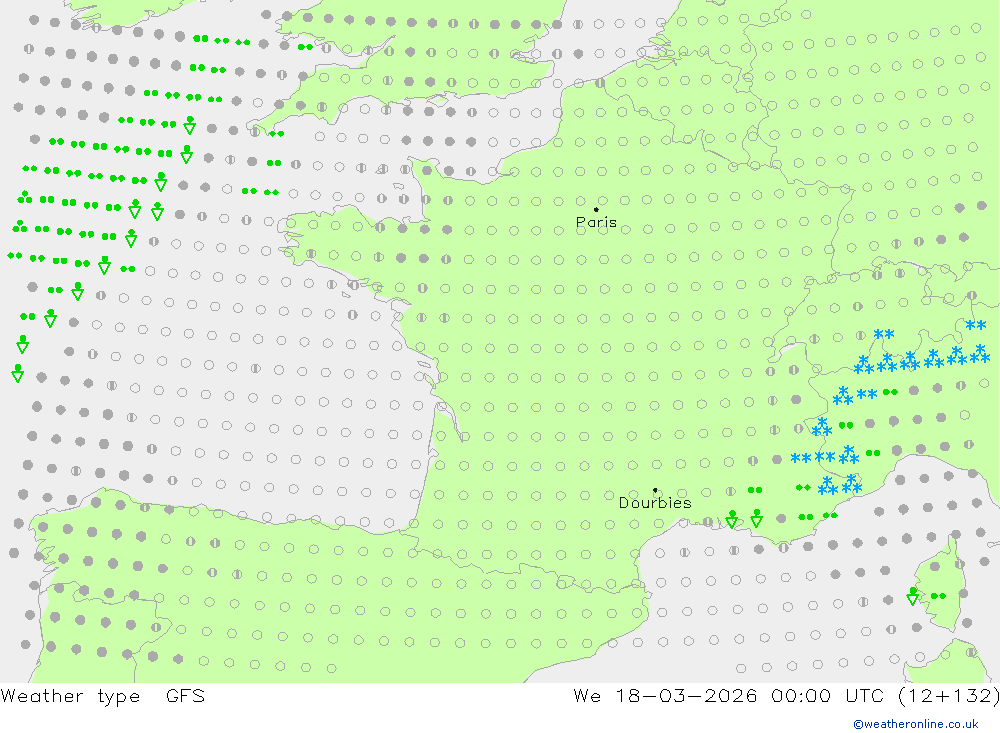Click the Dourbies location label
The height and width of the screenshot is (733, 1000).
(655, 503)
